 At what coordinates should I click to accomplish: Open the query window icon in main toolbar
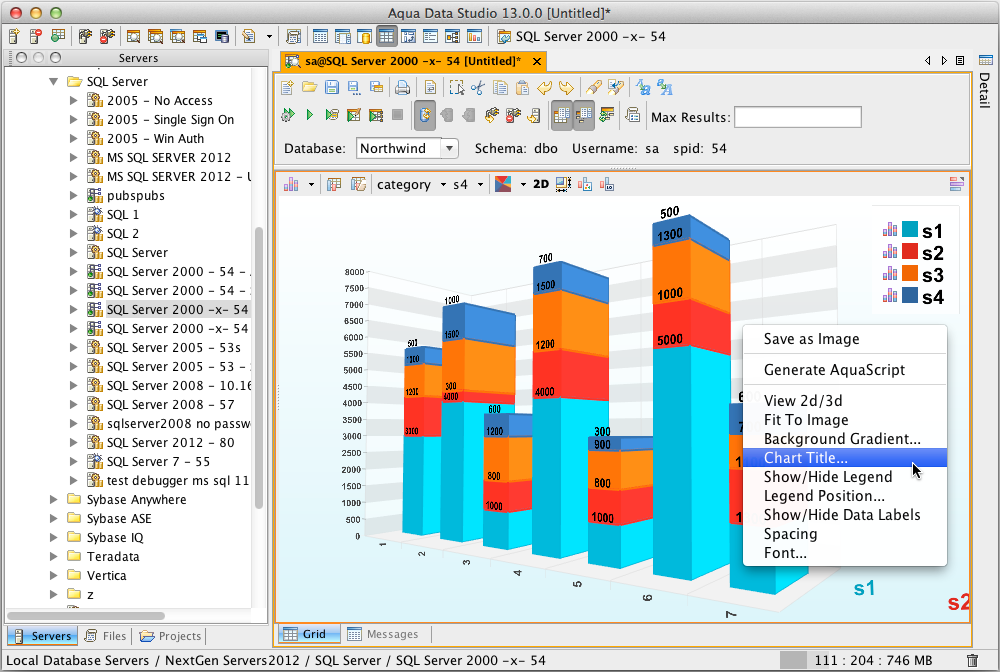(133, 36)
